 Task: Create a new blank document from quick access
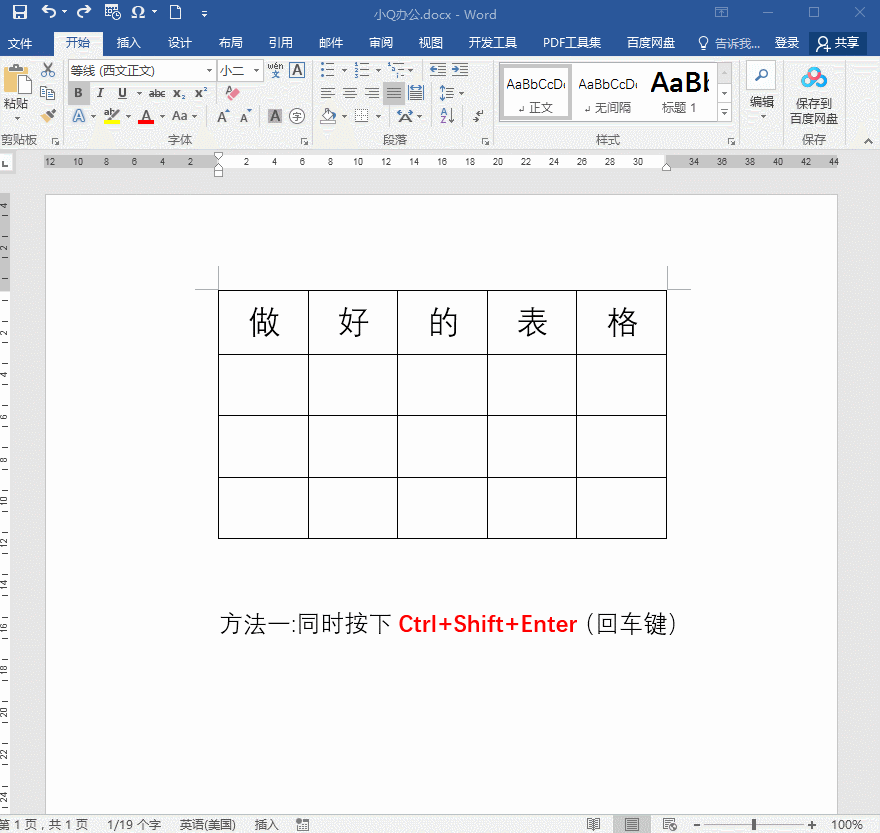176,12
